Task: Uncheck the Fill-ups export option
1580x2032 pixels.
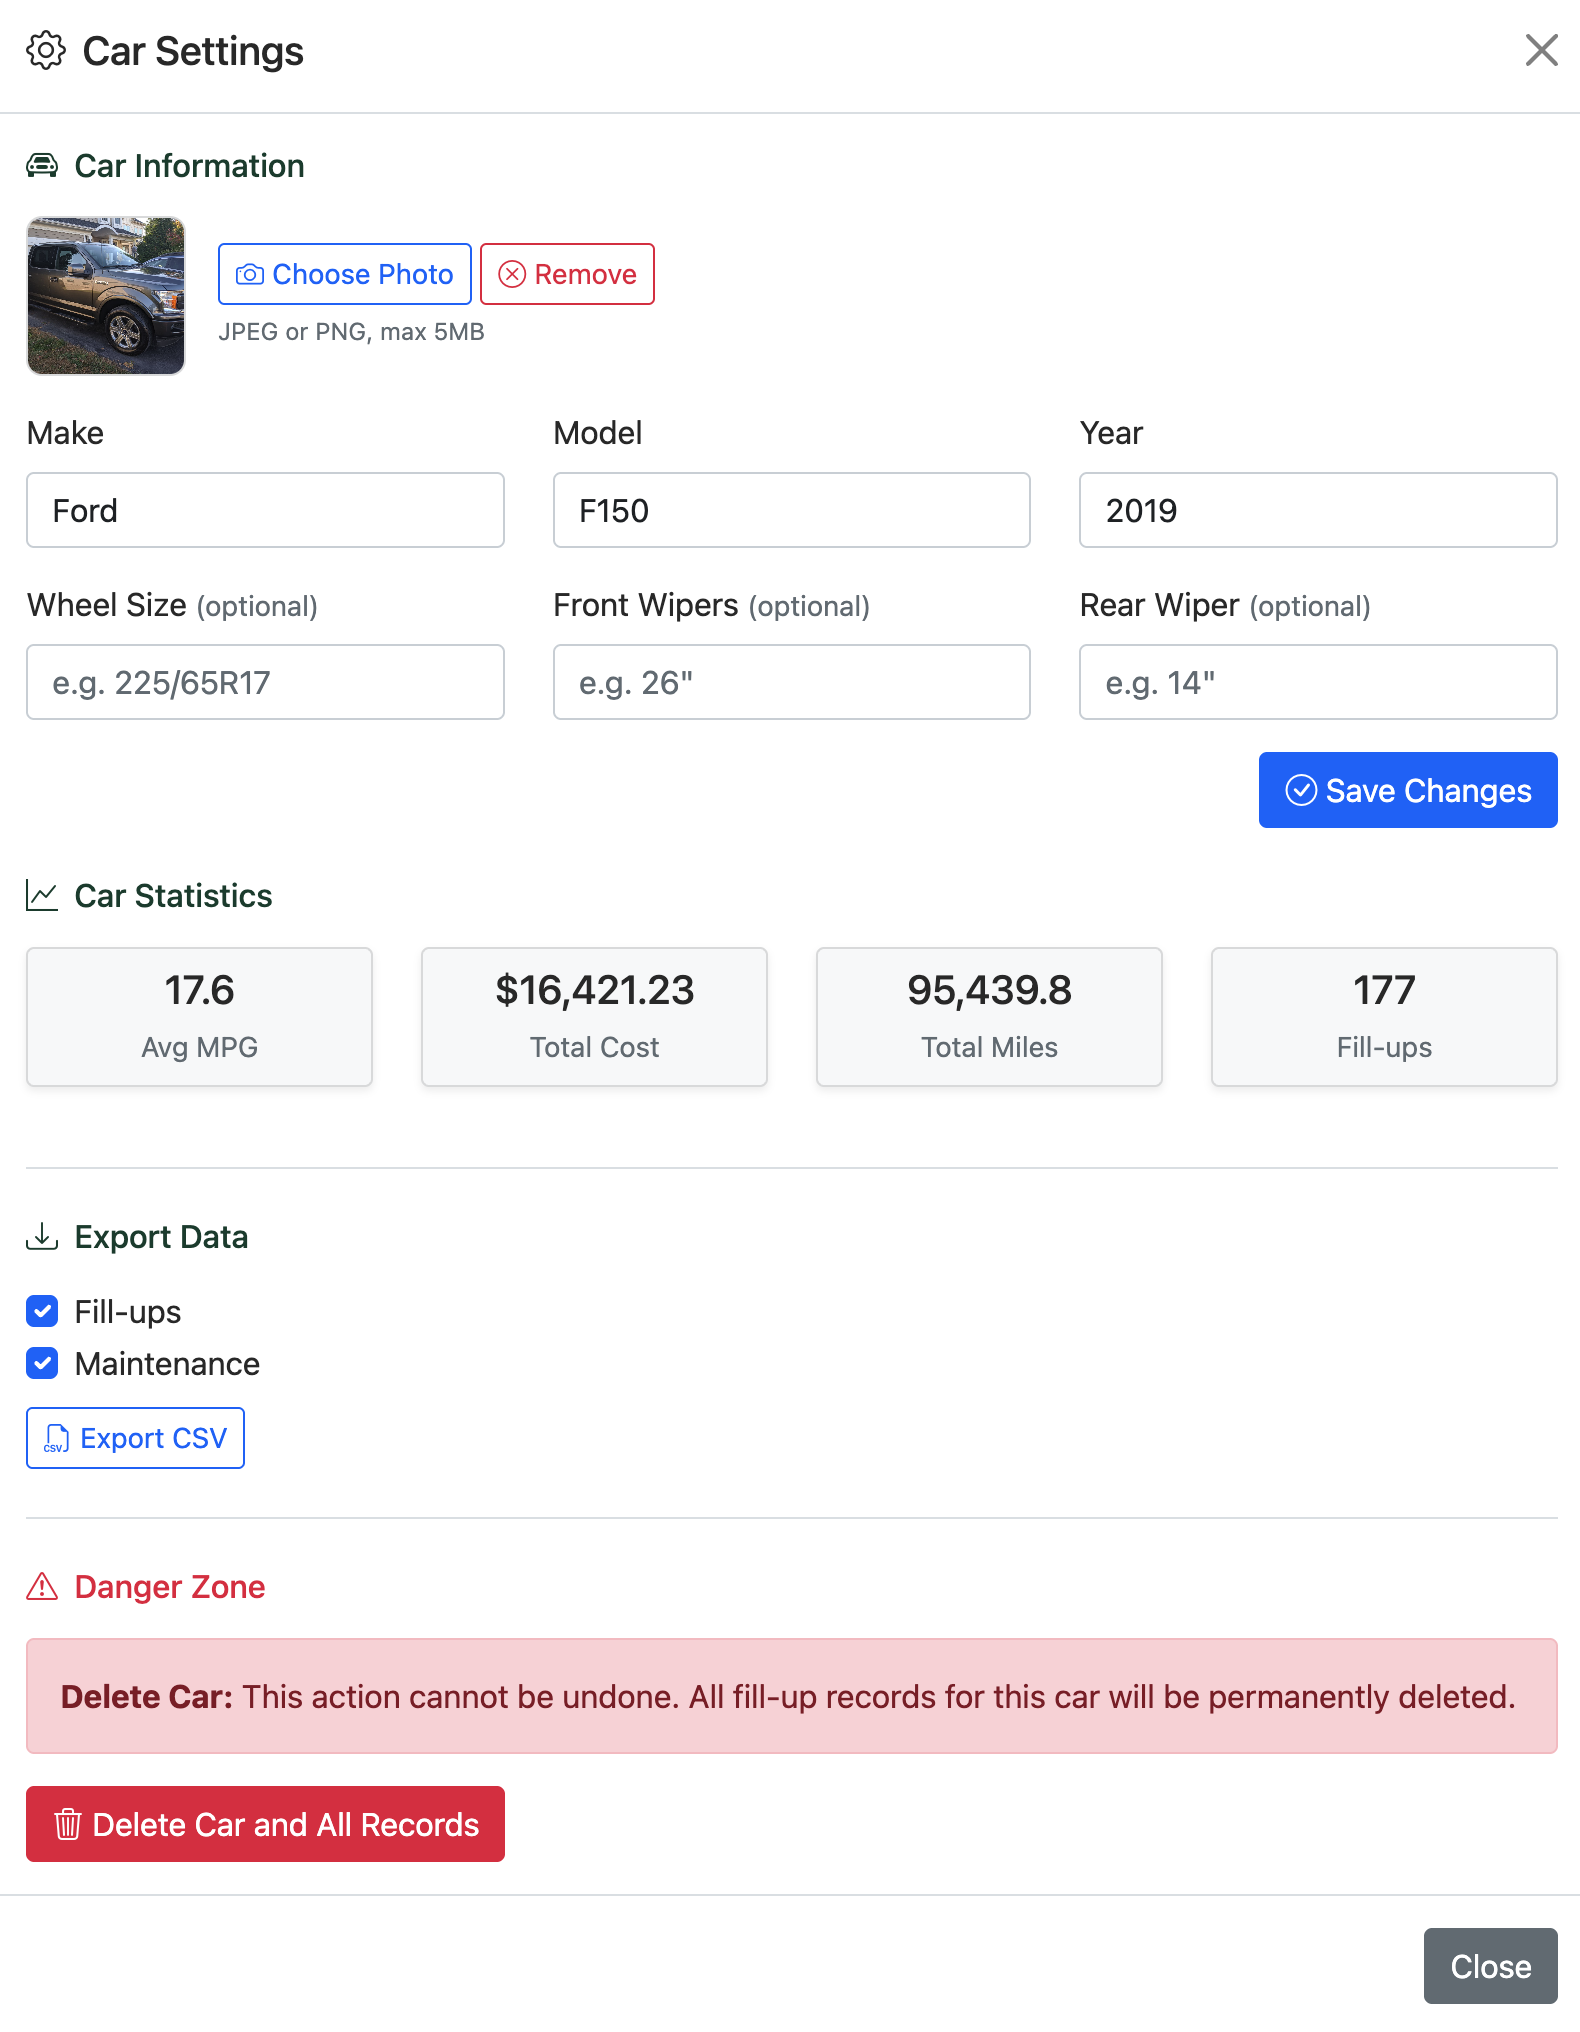Action: tap(42, 1311)
